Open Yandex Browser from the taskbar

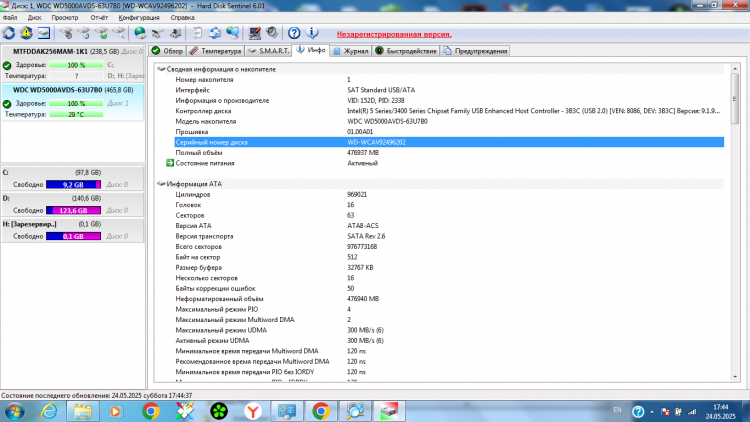coord(253,411)
